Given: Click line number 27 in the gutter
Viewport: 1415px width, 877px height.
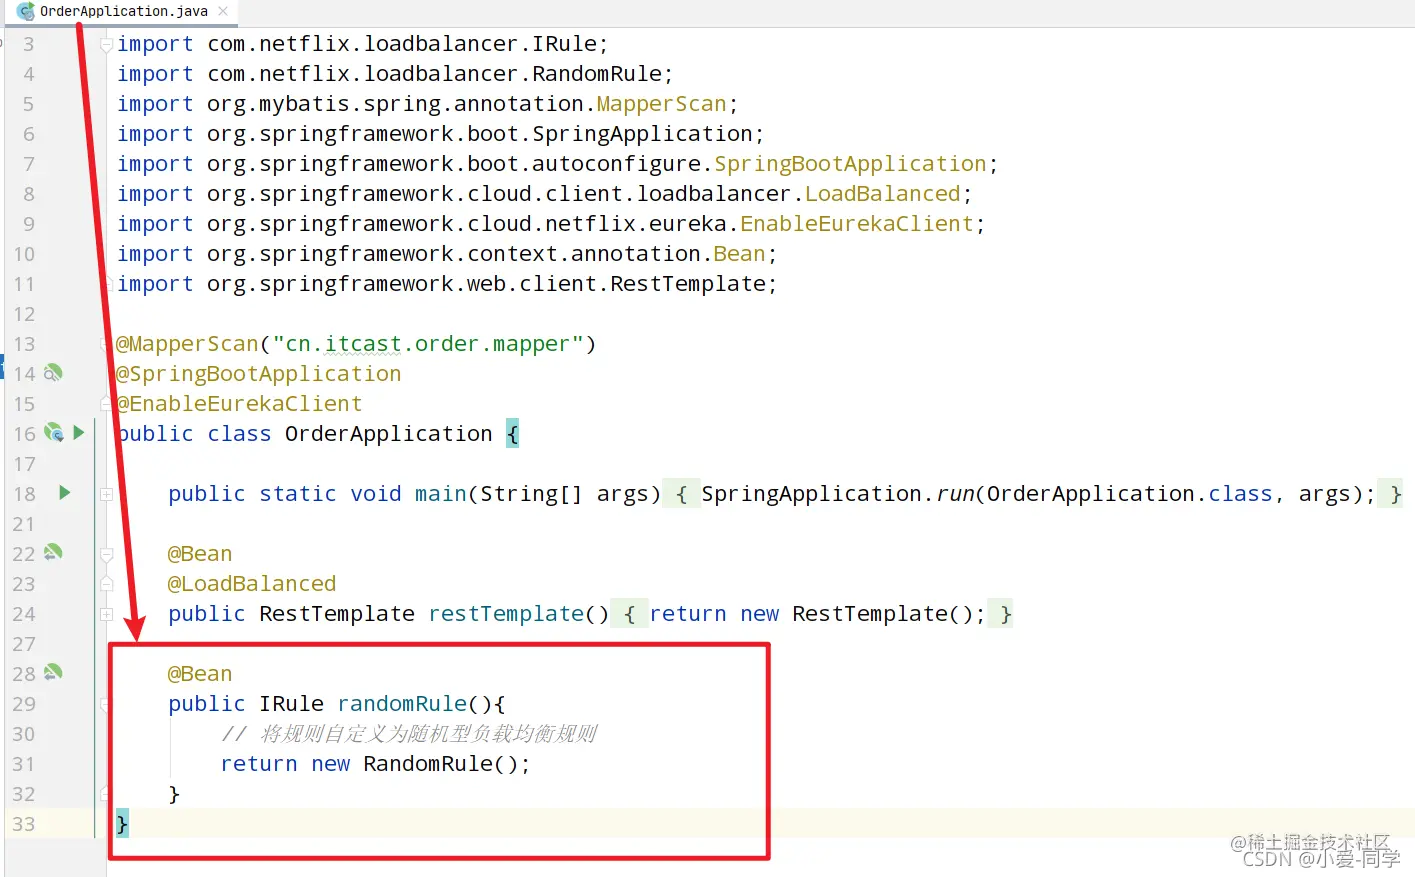Looking at the screenshot, I should [24, 644].
